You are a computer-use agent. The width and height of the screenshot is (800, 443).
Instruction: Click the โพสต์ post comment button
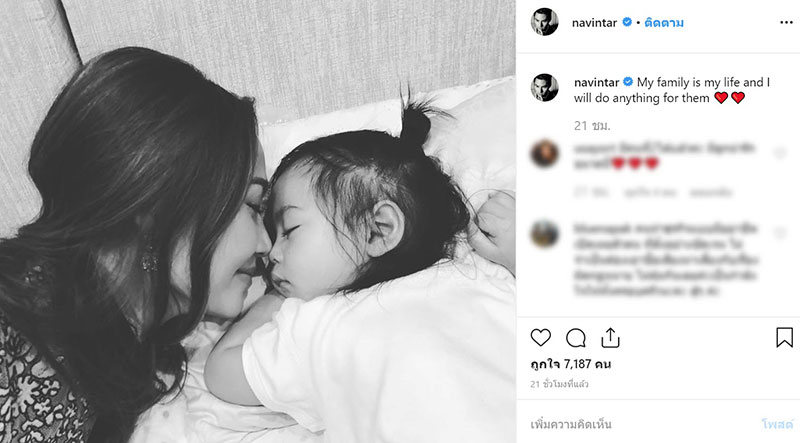(x=778, y=424)
